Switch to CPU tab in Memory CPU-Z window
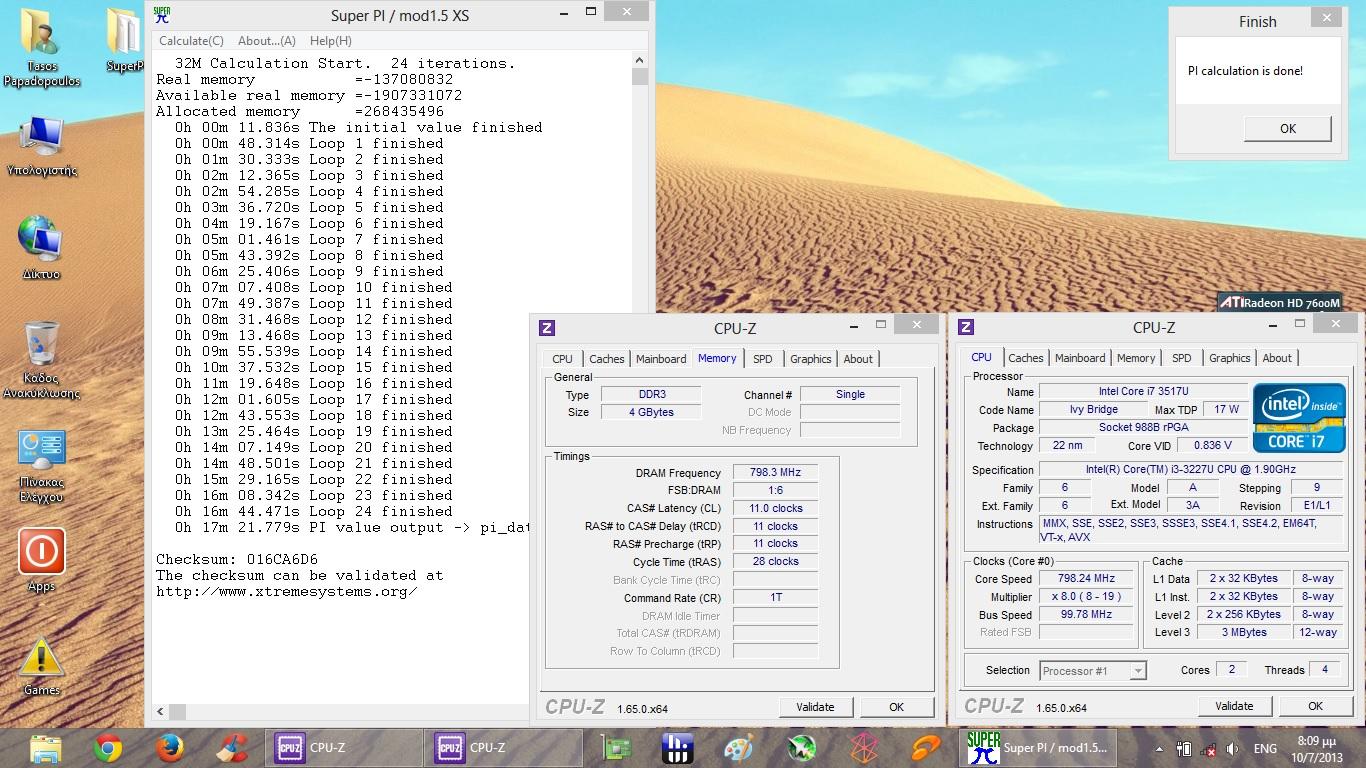Viewport: 1366px width, 768px height. point(563,359)
